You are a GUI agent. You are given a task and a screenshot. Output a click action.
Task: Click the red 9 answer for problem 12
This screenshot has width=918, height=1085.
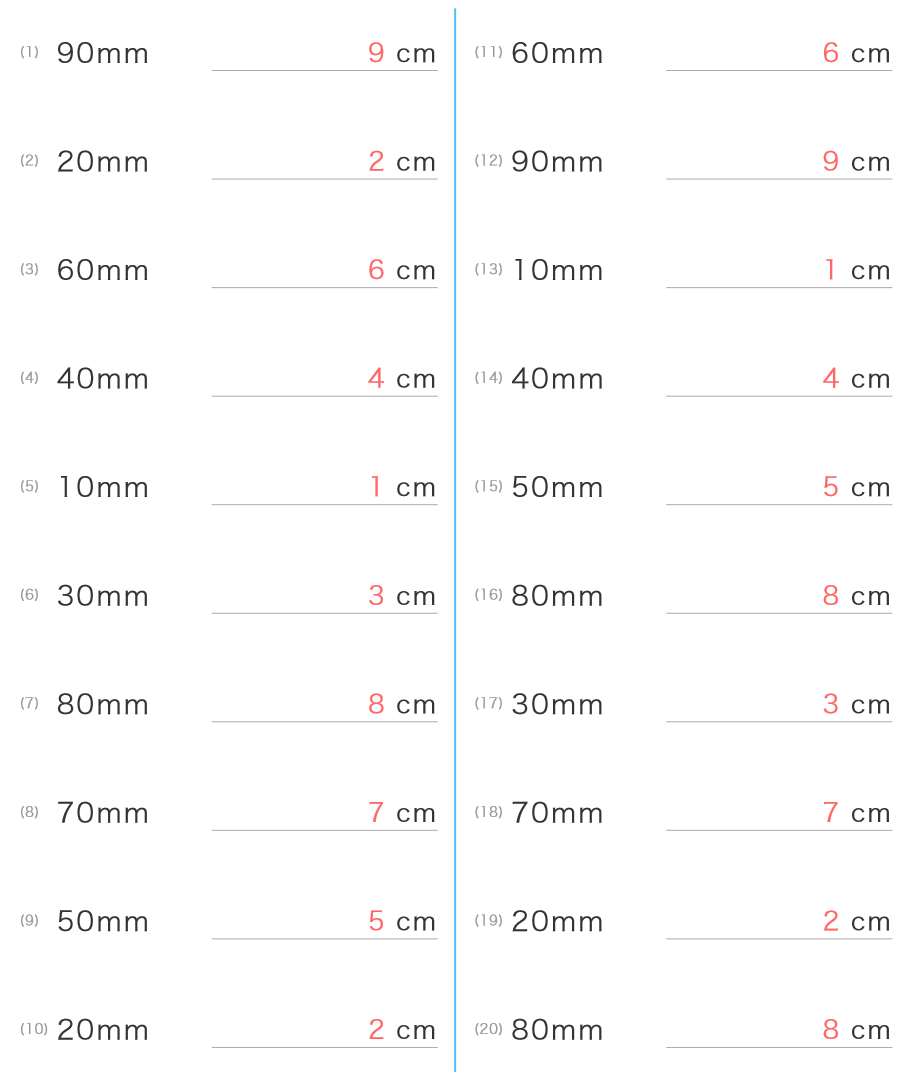coord(830,161)
